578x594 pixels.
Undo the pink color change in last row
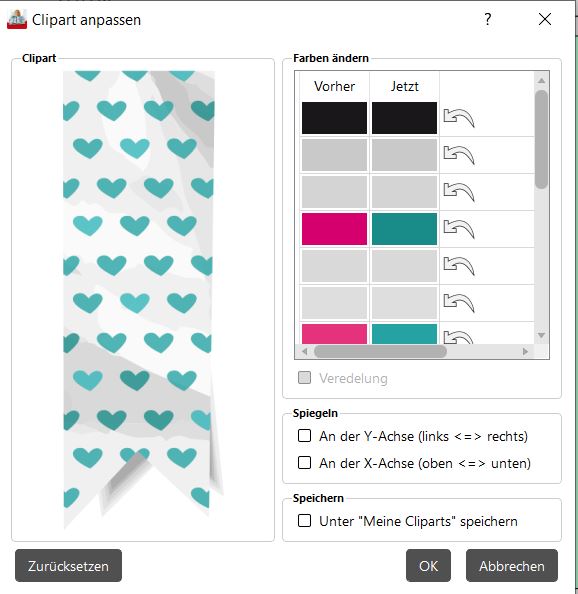coord(459,337)
